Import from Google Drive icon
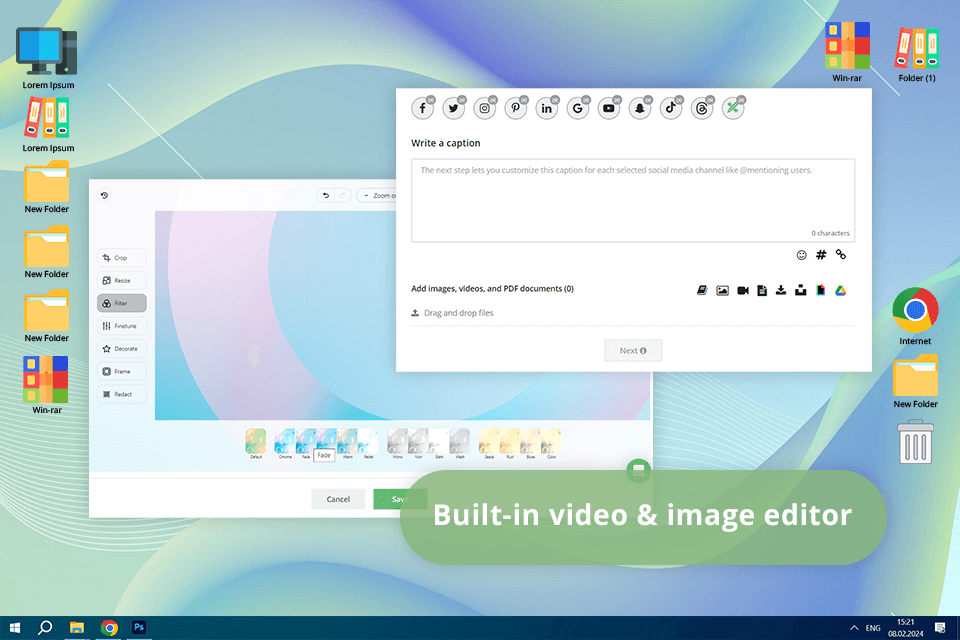 click(x=841, y=290)
